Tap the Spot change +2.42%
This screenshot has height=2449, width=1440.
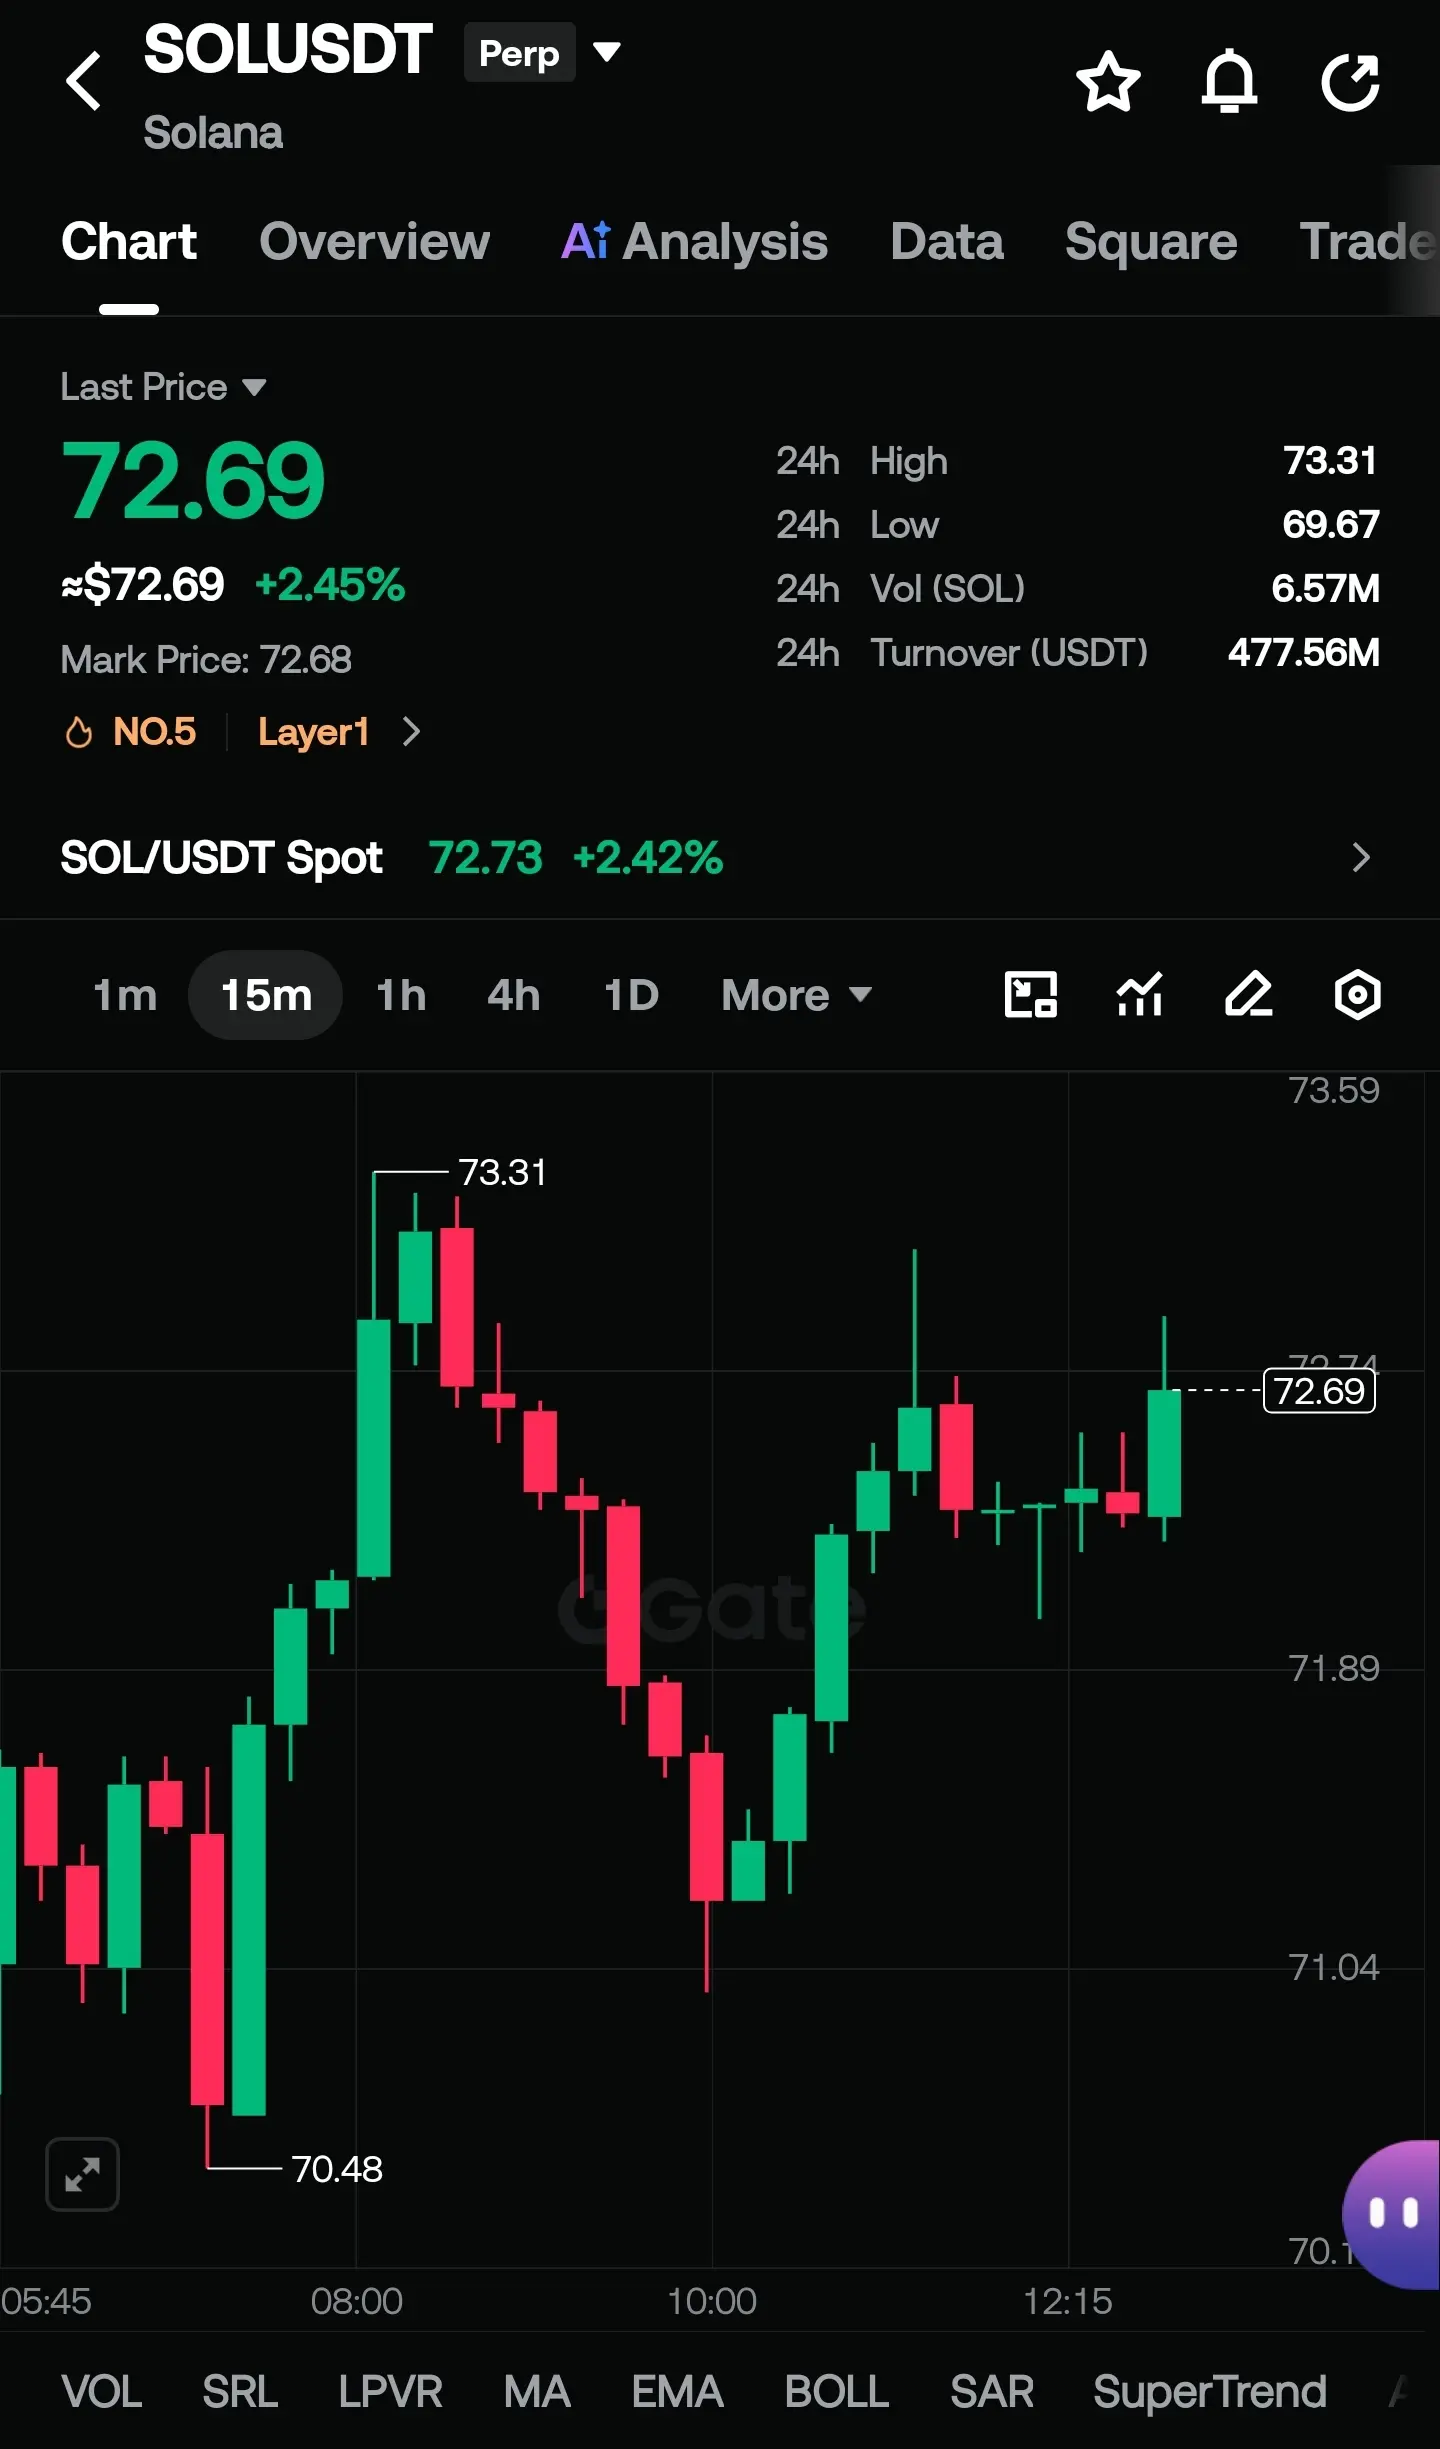648,858
